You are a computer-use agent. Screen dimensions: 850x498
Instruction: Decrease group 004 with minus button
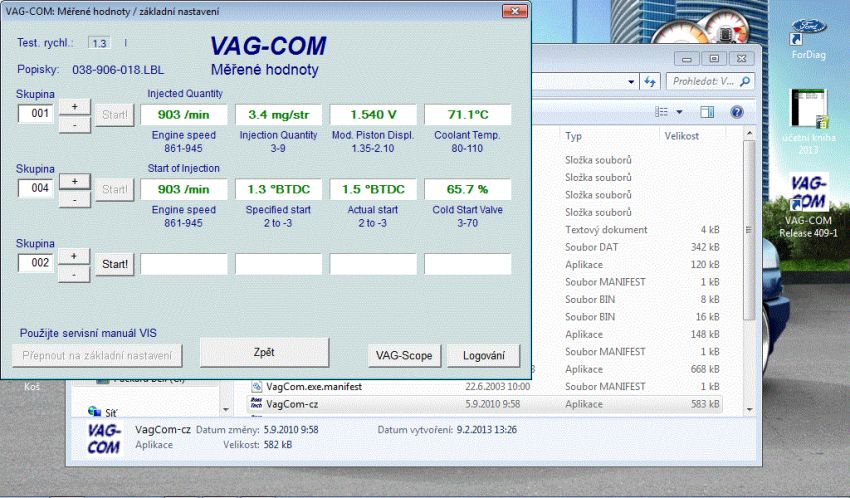click(x=74, y=199)
